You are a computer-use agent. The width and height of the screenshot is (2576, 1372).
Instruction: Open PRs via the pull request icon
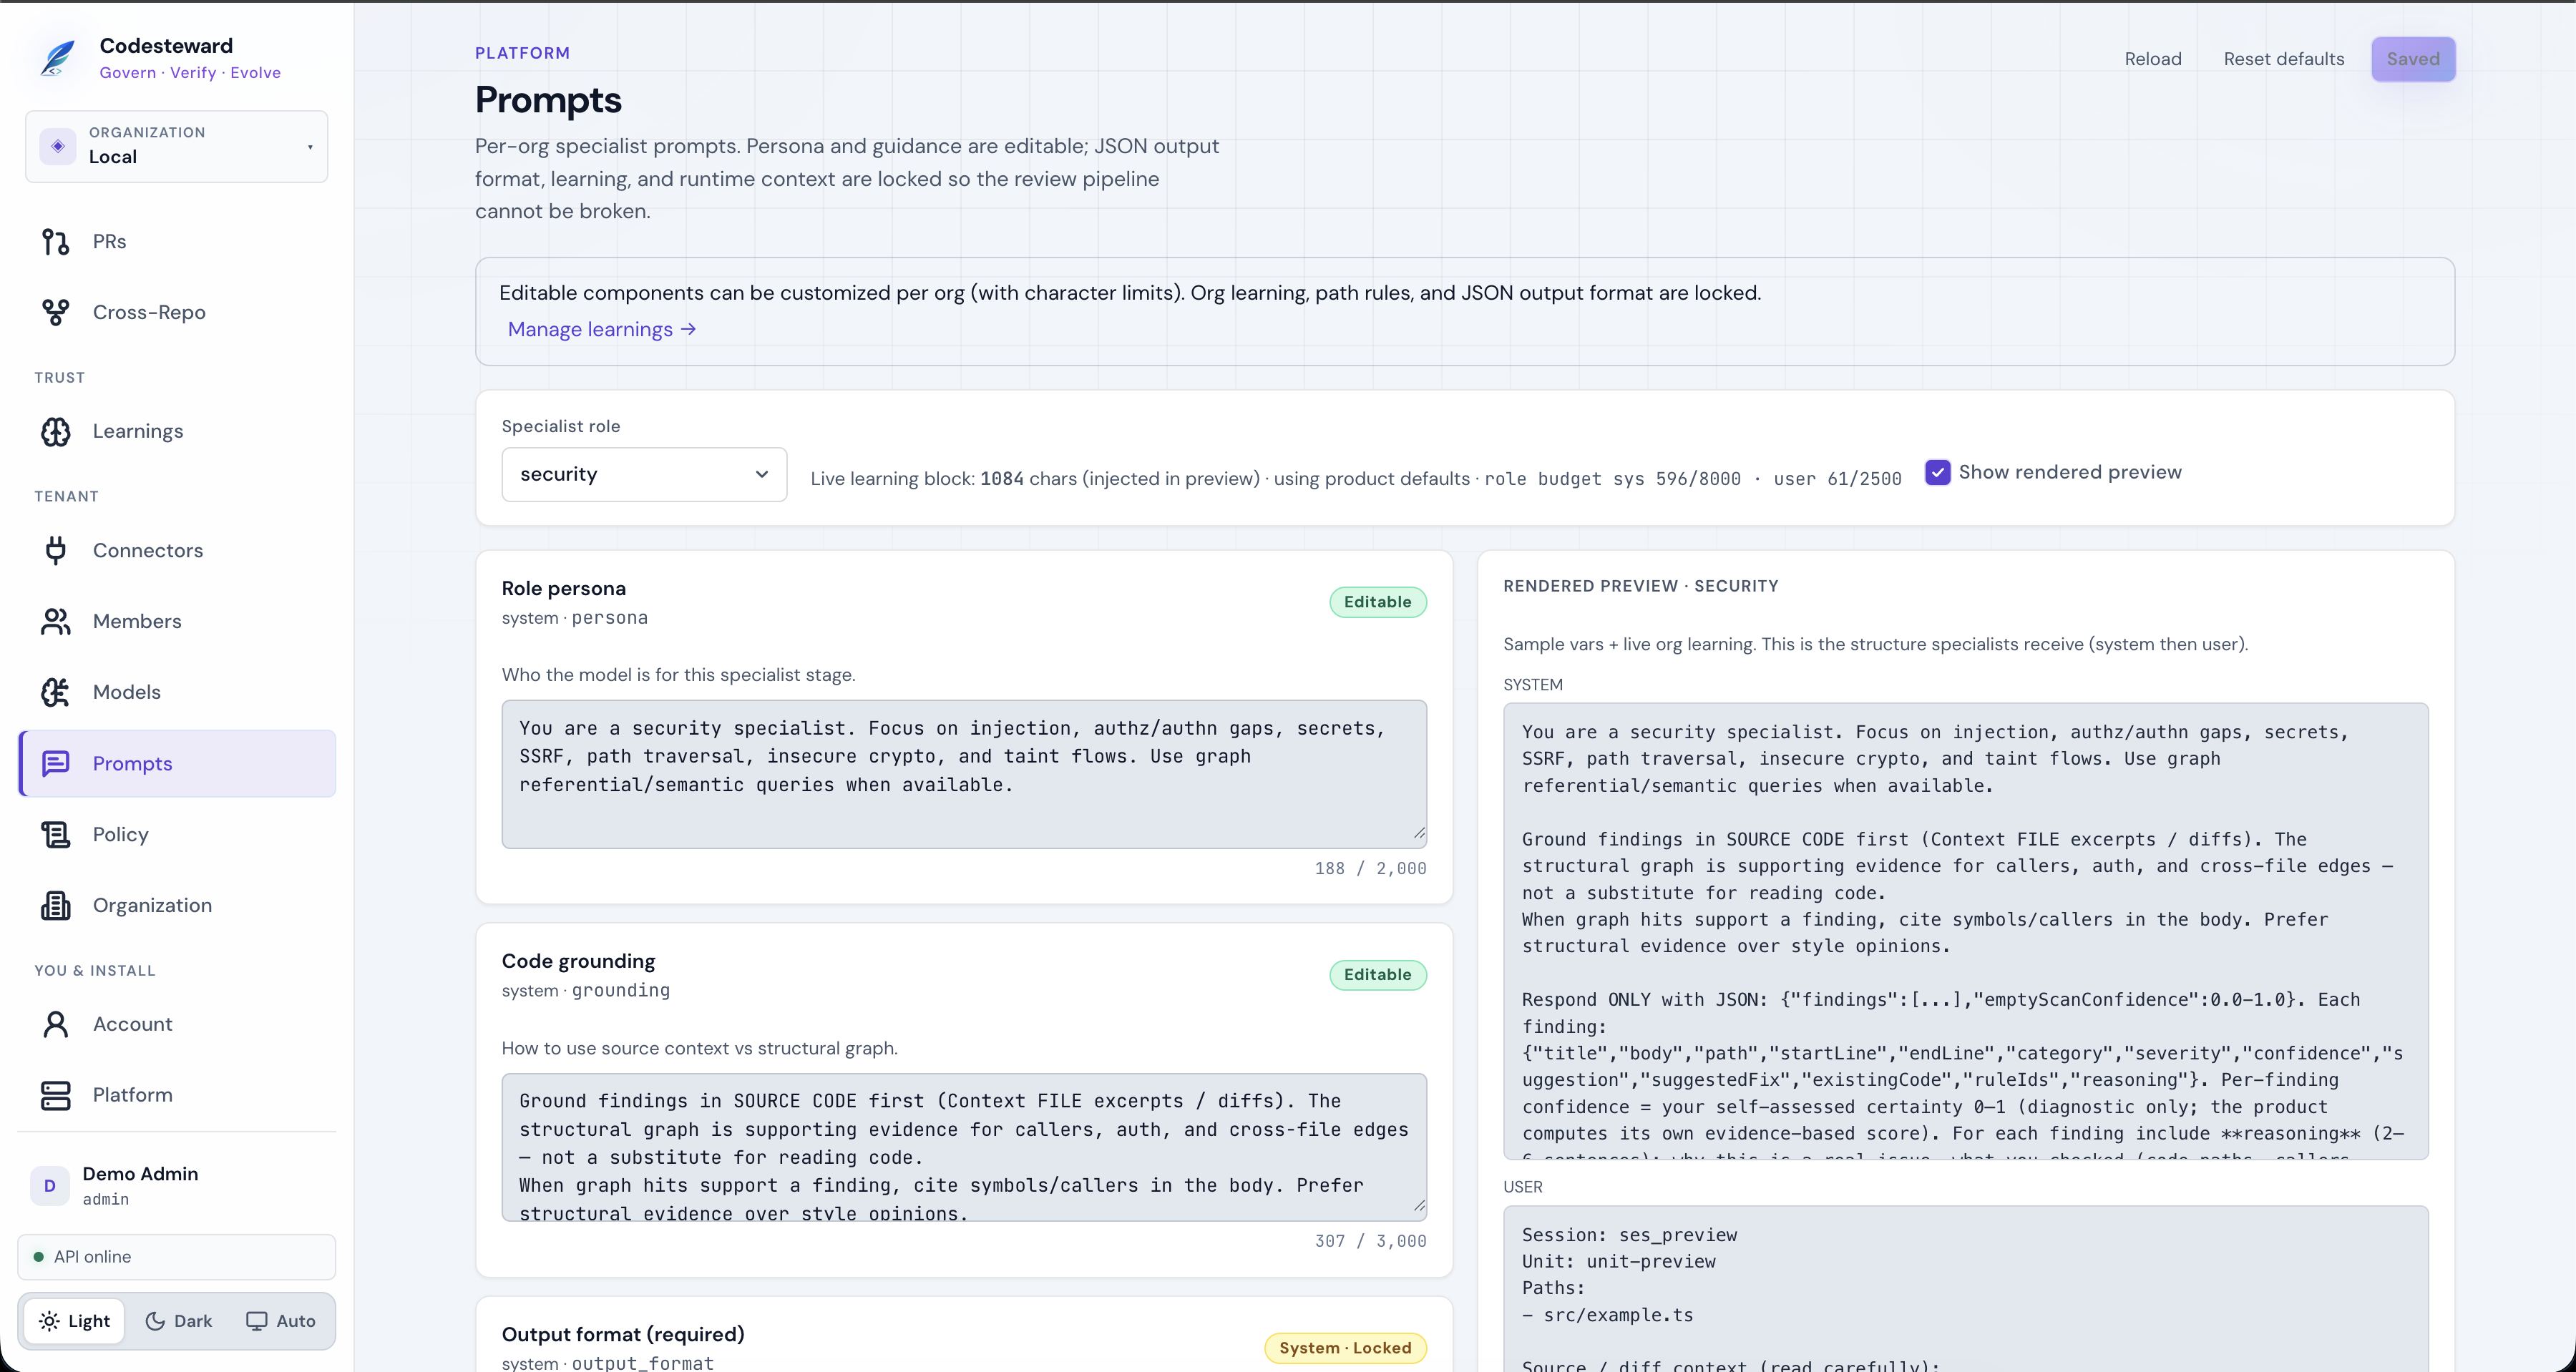(x=56, y=242)
